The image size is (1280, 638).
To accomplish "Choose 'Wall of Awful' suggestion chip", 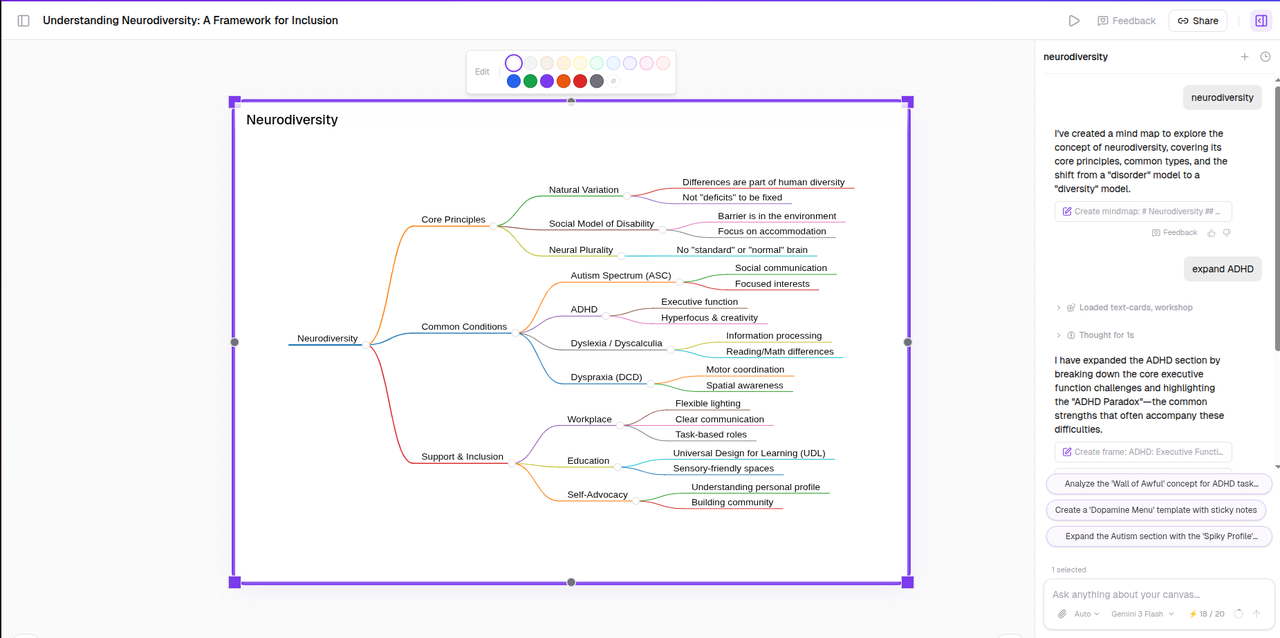I will coord(1159,484).
